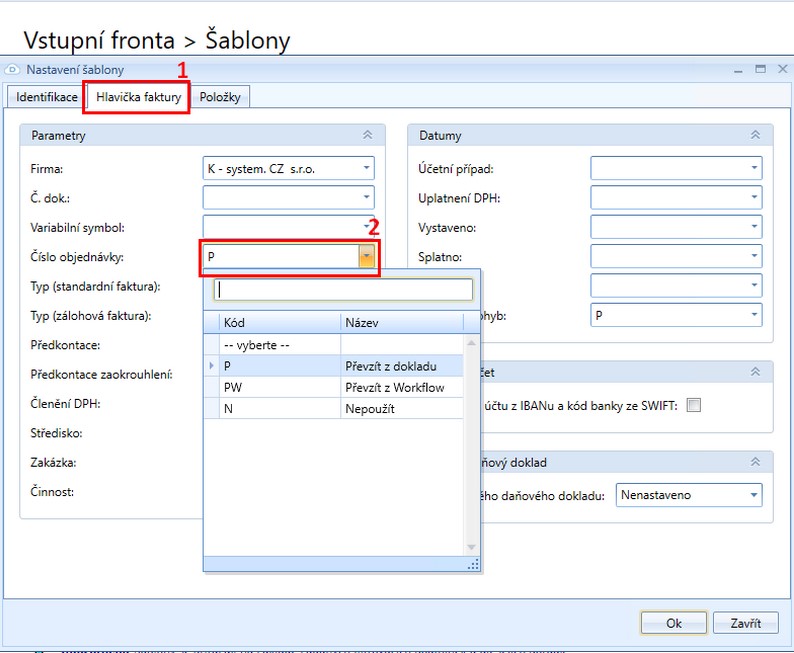Collapse the Parametry section chevron
The image size is (794, 653).
click(367, 135)
